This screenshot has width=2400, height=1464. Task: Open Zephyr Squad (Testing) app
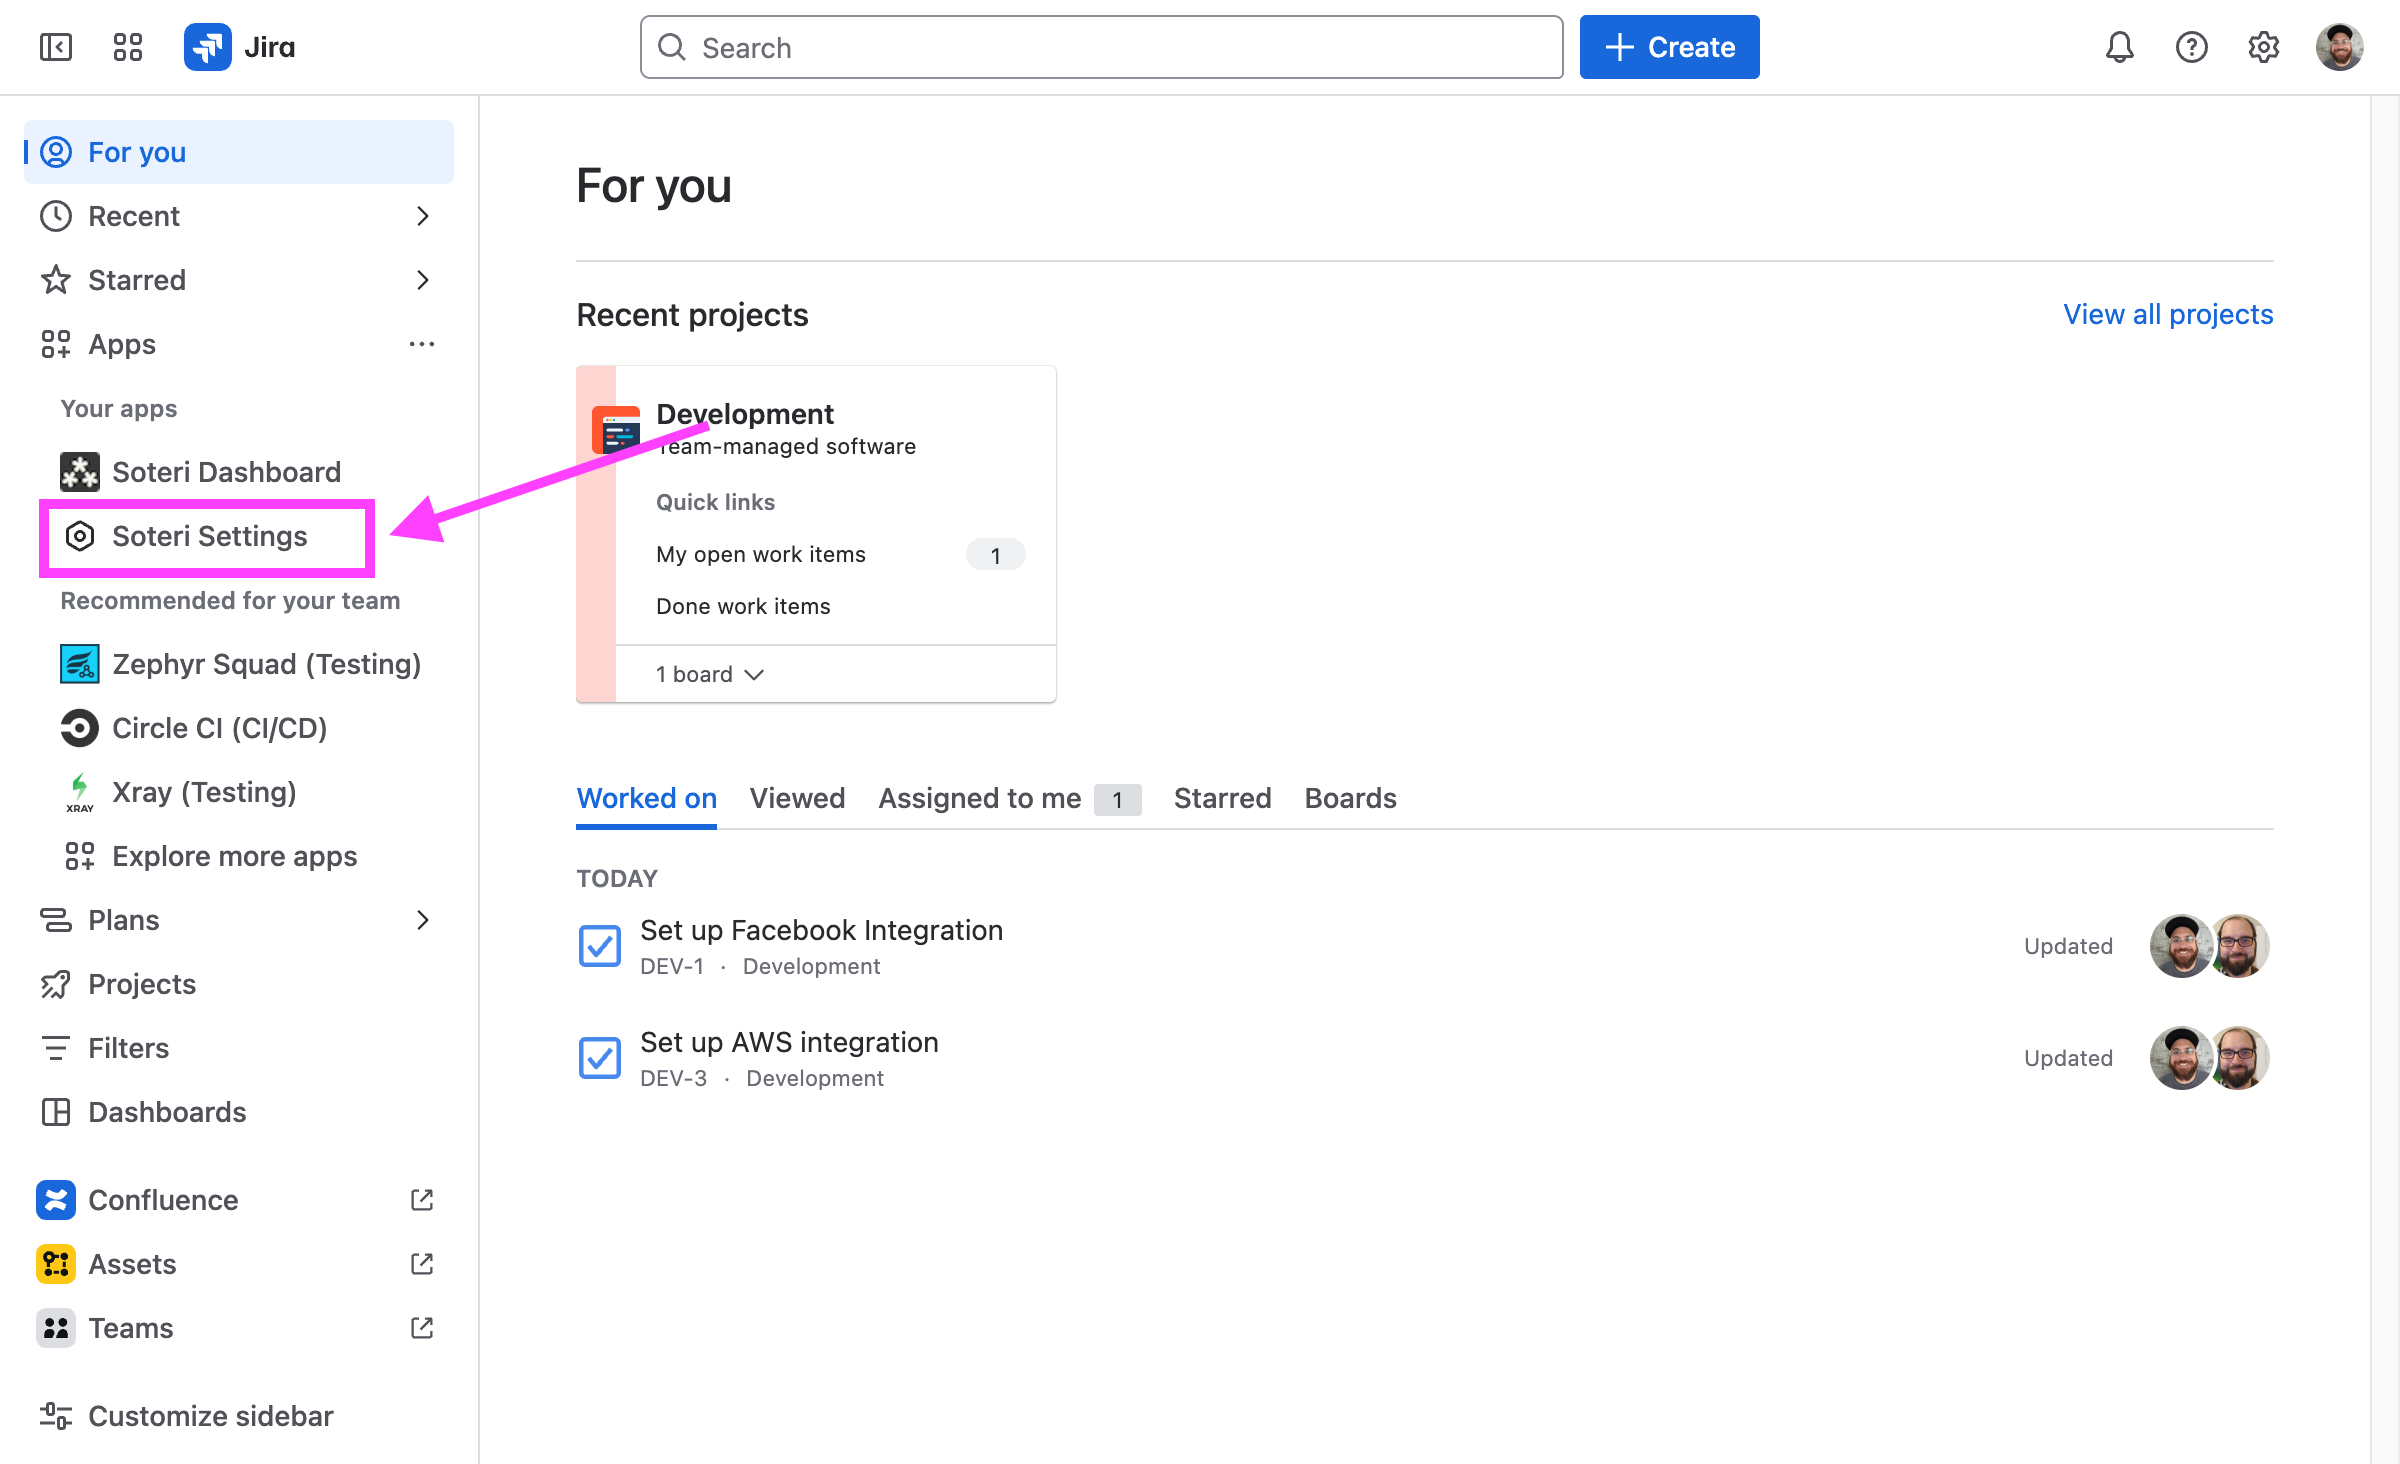click(266, 664)
